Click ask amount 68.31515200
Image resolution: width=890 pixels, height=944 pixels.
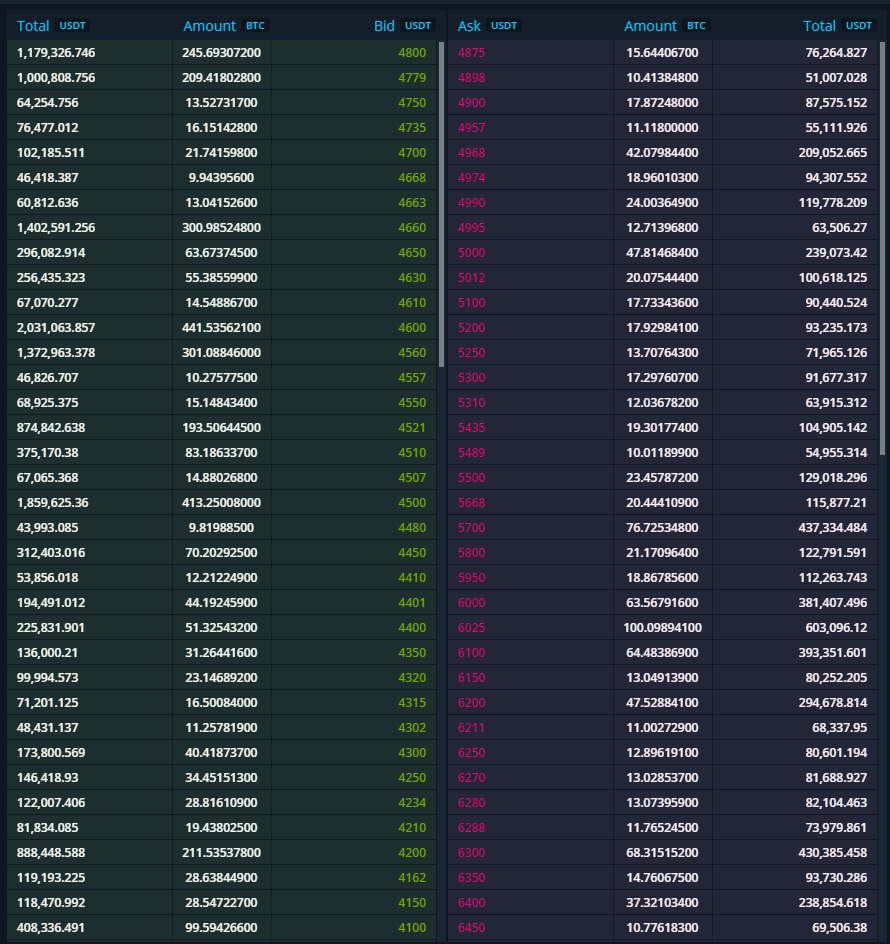point(662,852)
